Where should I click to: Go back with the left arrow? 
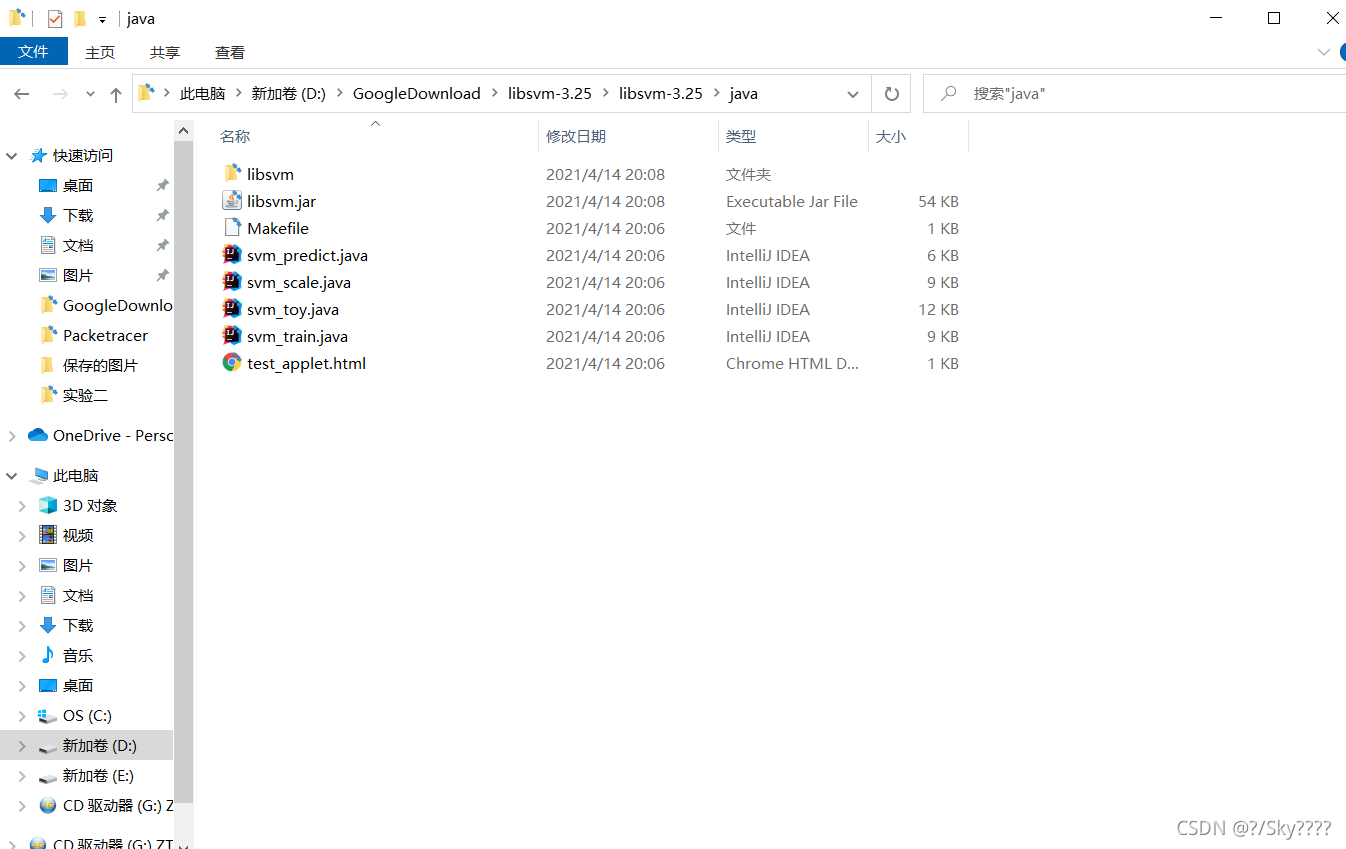[22, 94]
